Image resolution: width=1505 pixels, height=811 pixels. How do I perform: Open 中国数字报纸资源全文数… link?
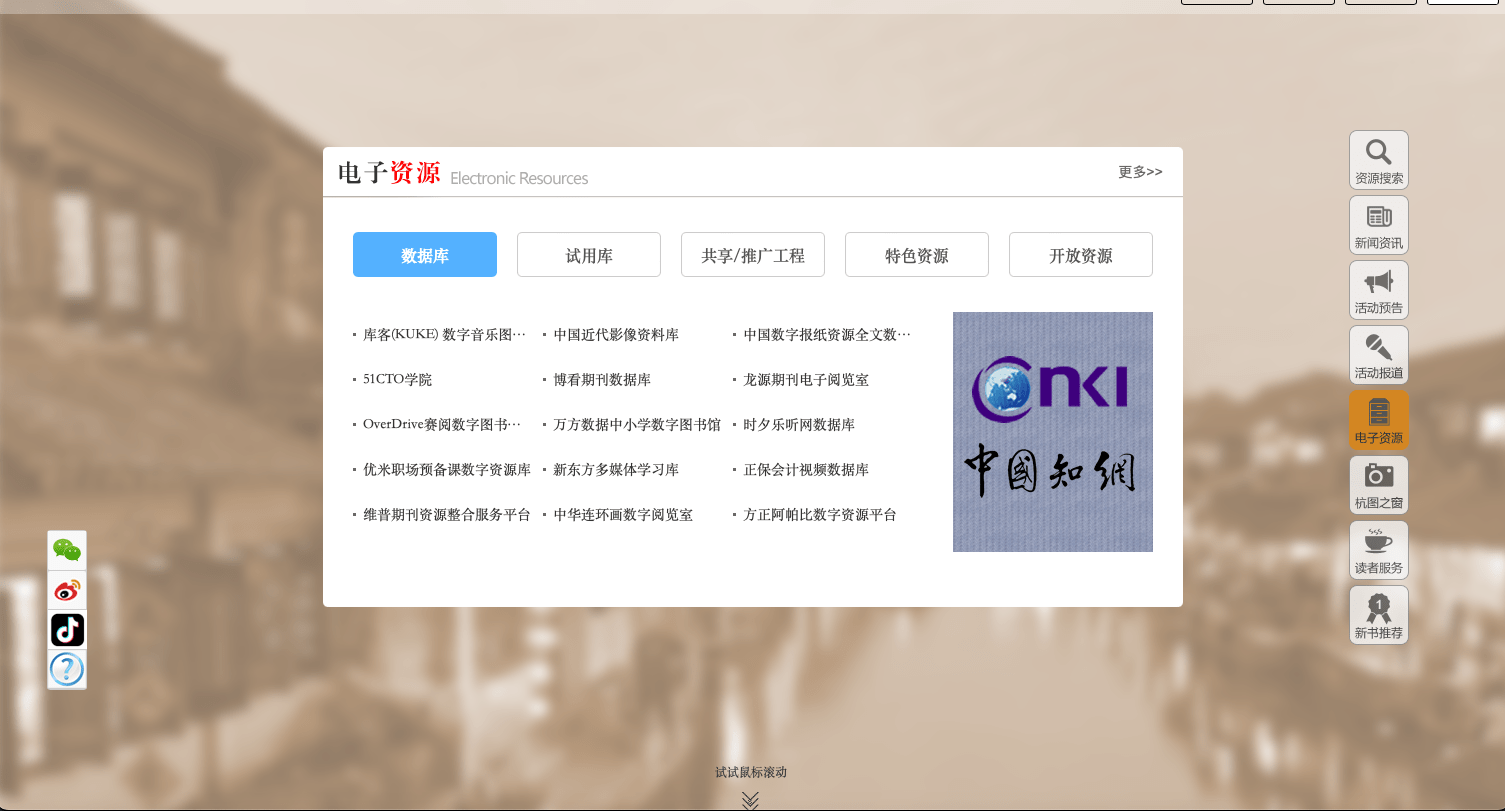click(x=827, y=335)
